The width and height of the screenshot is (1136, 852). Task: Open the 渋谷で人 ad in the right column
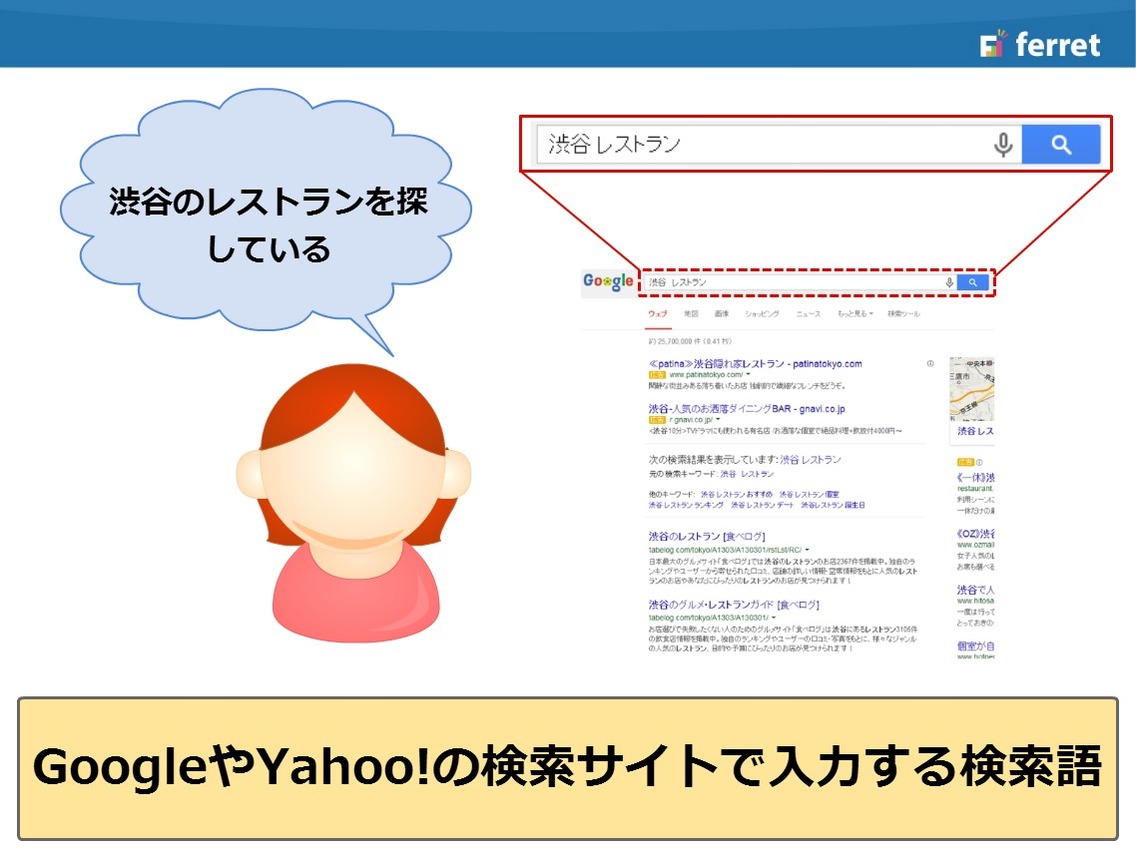point(975,590)
